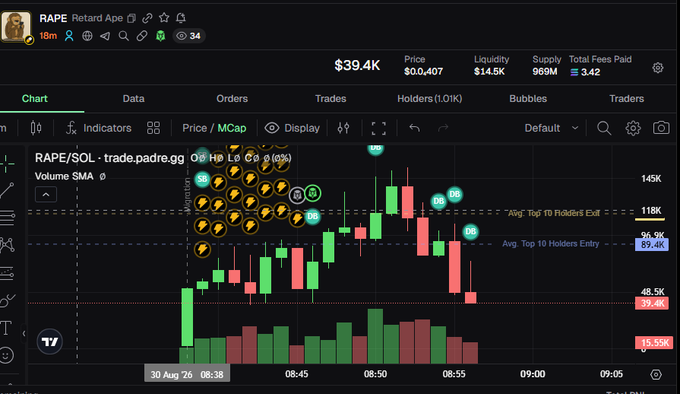This screenshot has height=394, width=680.
Task: Star the RAPE token as favorite
Action: [x=164, y=18]
